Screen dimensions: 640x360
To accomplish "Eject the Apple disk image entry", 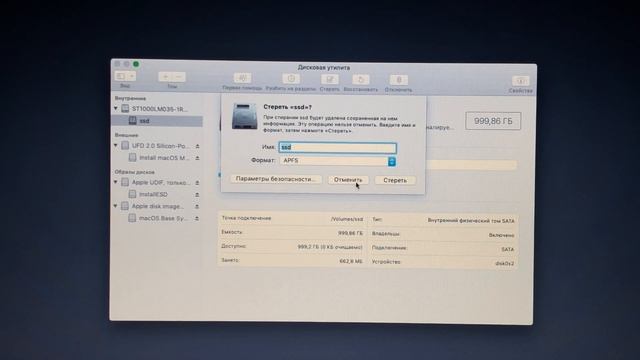I will [x=197, y=207].
